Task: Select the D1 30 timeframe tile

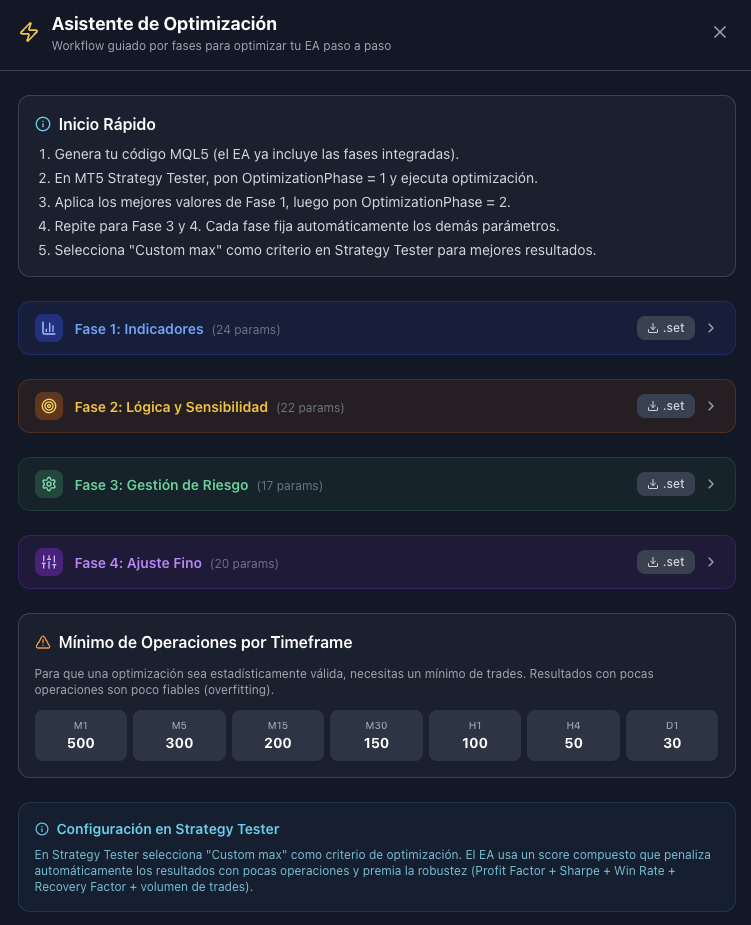Action: pyautogui.click(x=672, y=735)
